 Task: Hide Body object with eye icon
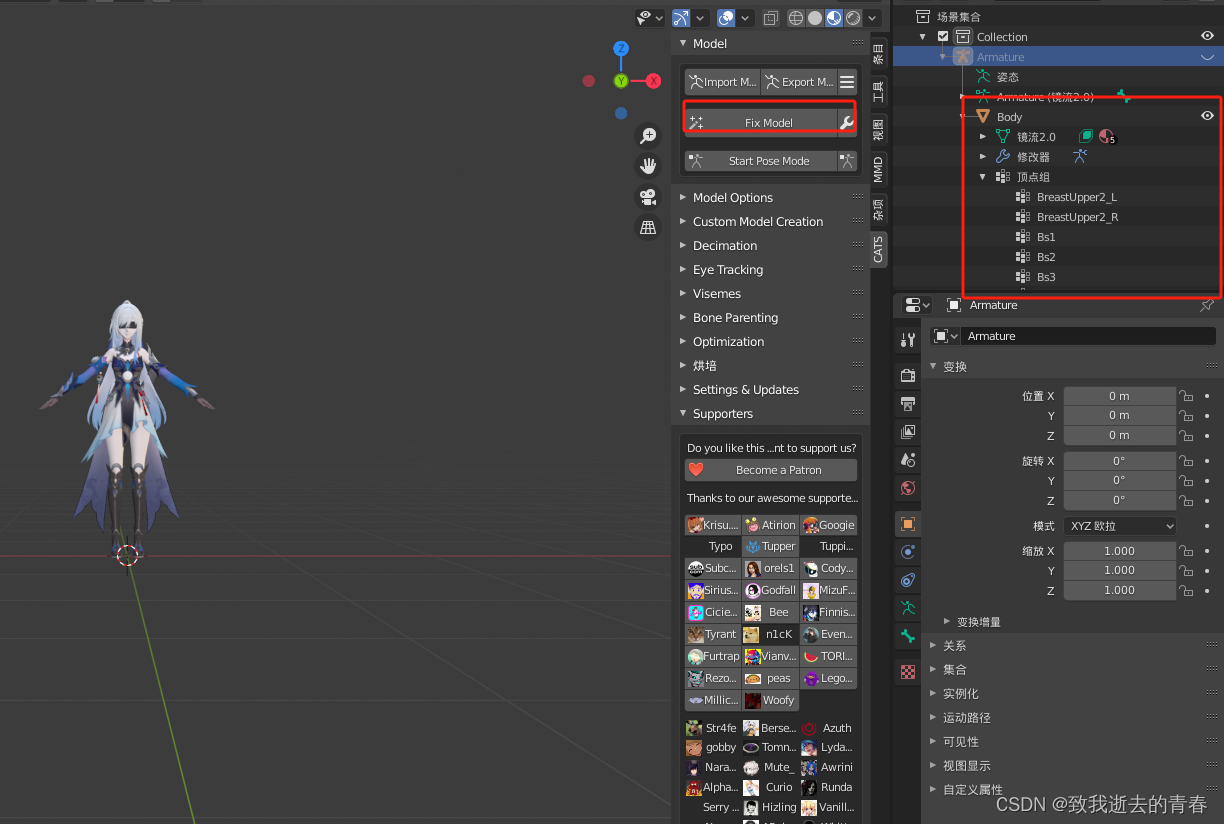1207,116
